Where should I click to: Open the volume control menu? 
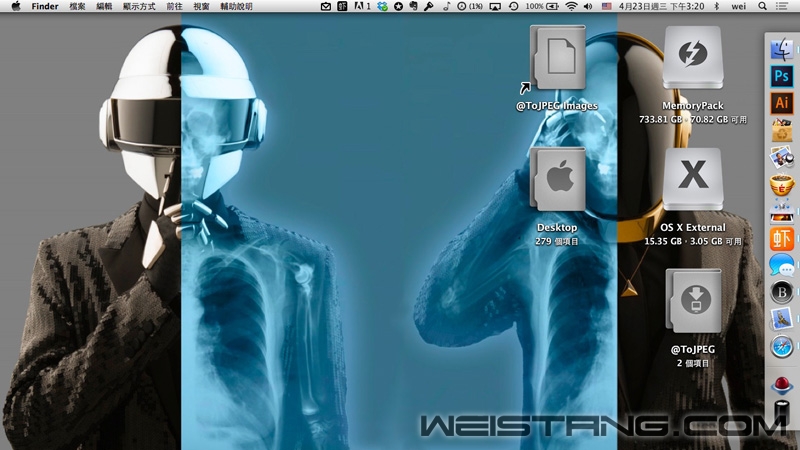point(588,6)
